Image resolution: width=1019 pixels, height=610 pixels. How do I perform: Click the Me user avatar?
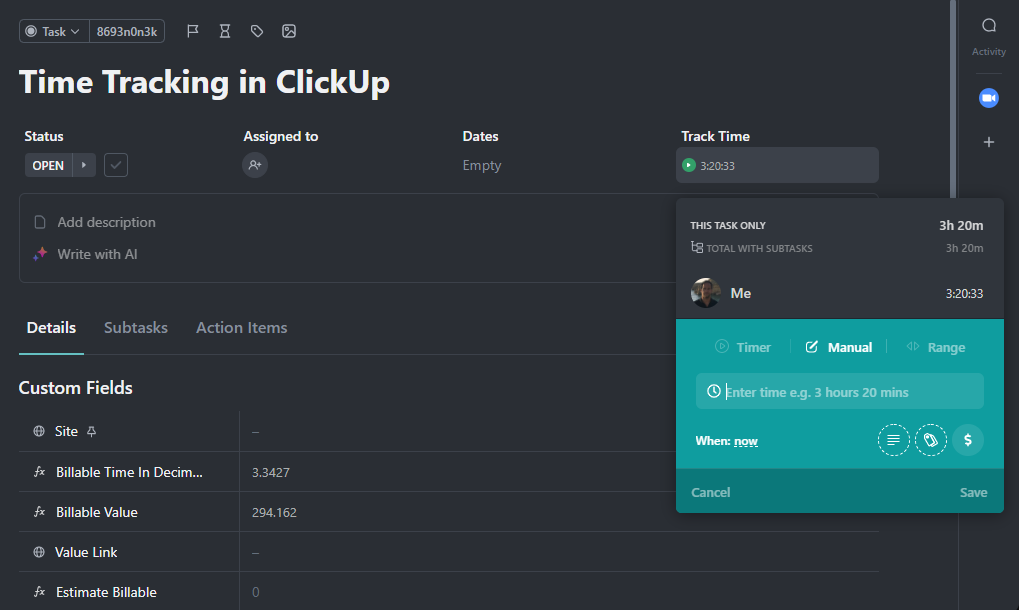(x=706, y=293)
